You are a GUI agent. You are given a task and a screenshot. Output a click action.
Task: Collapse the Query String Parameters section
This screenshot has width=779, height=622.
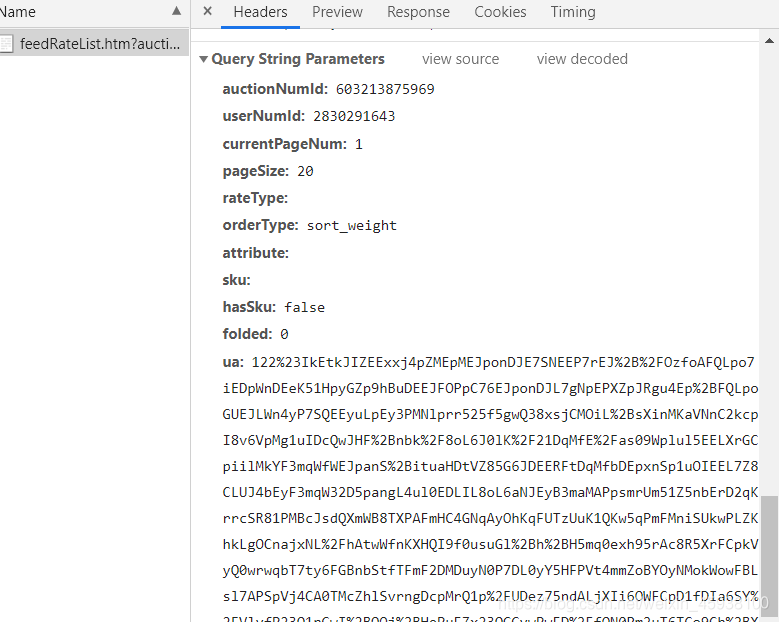tap(203, 59)
